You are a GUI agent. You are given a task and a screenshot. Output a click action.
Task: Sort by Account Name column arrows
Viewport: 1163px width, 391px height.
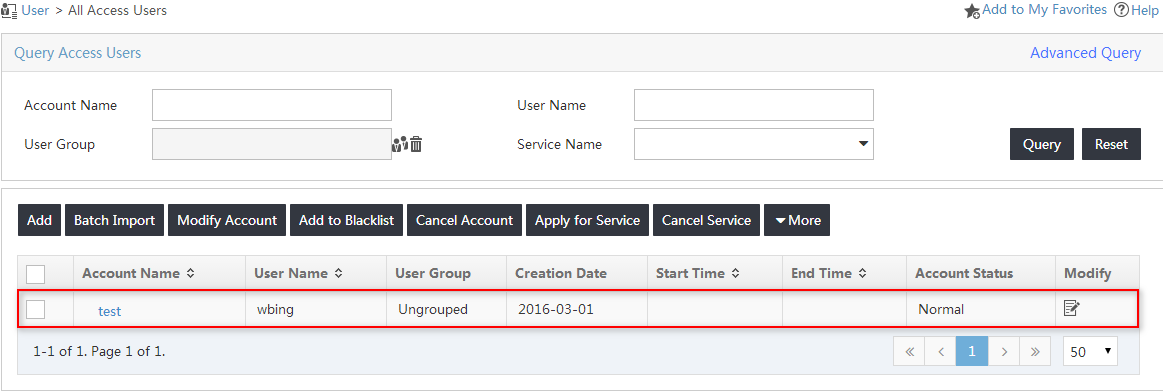point(191,273)
